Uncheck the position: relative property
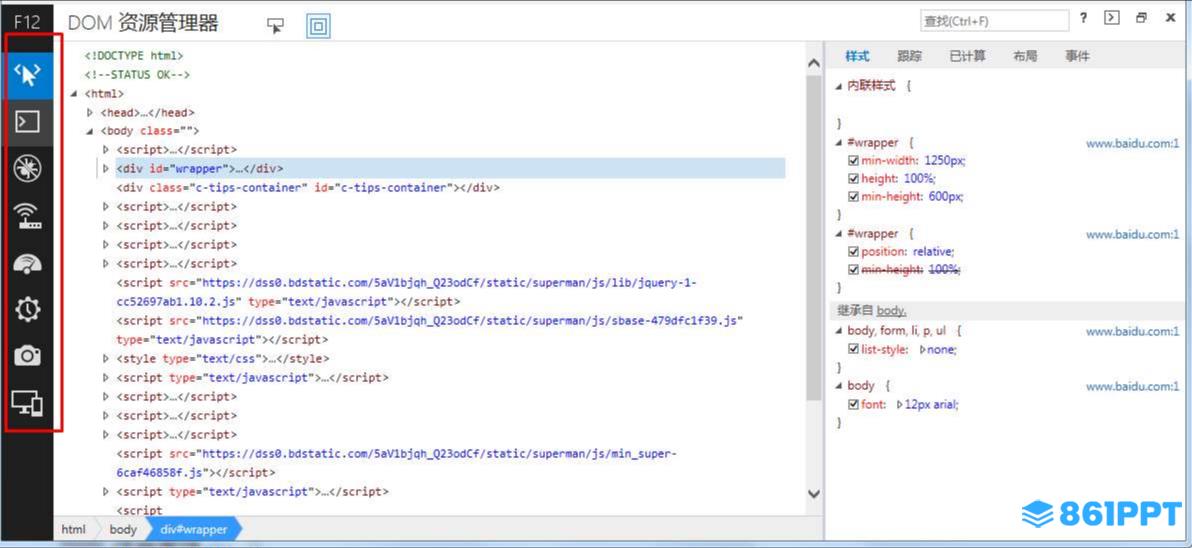Image resolution: width=1192 pixels, height=548 pixels. [x=853, y=252]
